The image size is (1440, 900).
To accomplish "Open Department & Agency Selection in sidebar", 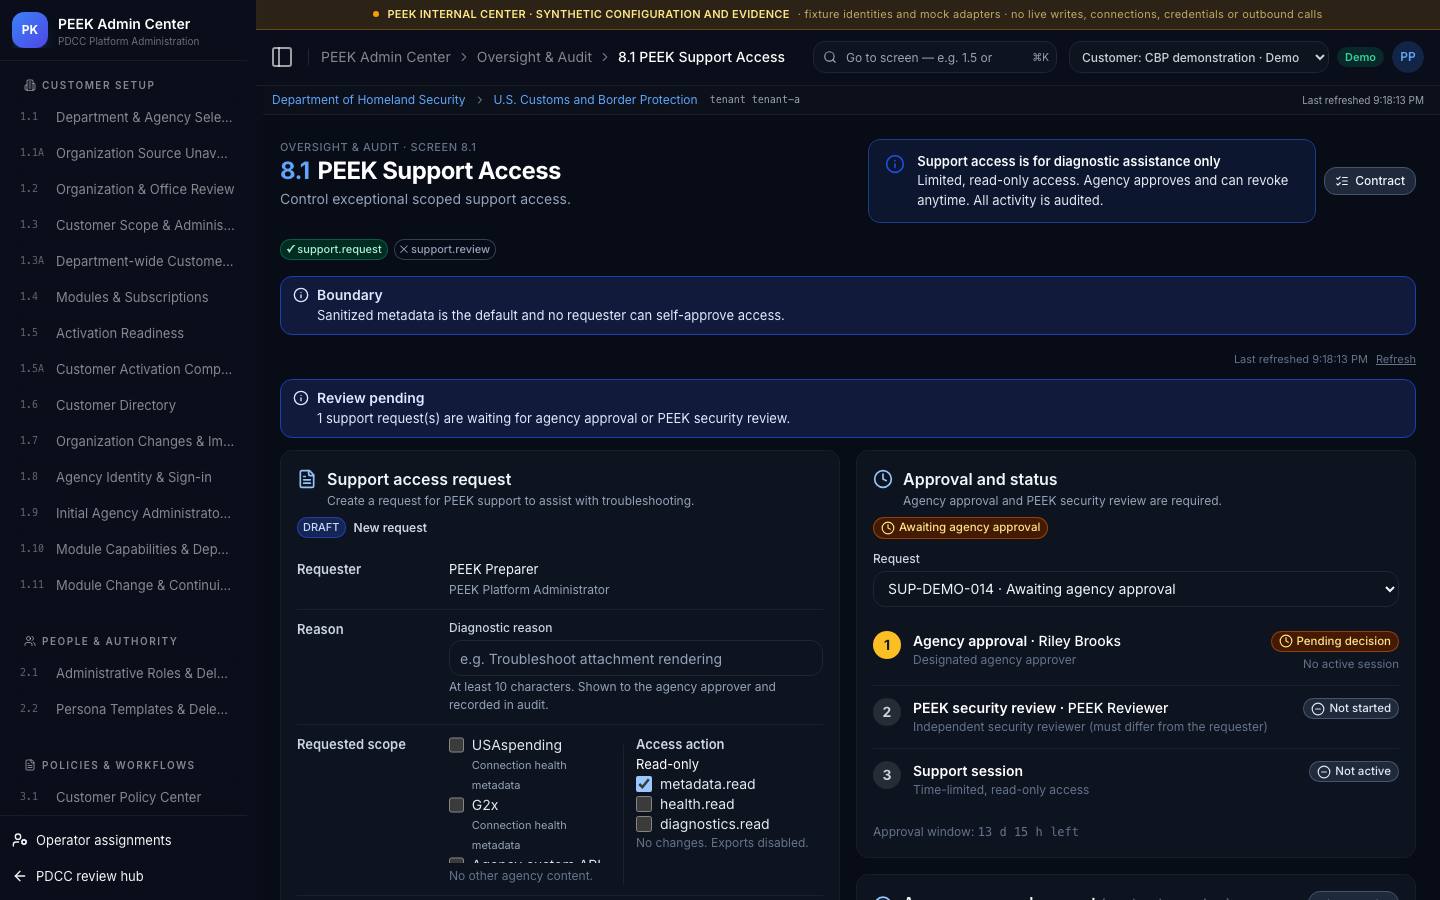I will pyautogui.click(x=126, y=117).
